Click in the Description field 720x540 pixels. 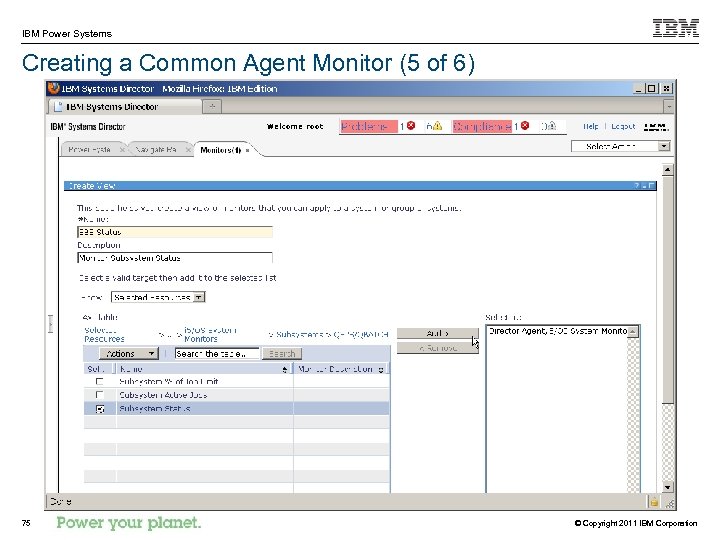click(175, 258)
